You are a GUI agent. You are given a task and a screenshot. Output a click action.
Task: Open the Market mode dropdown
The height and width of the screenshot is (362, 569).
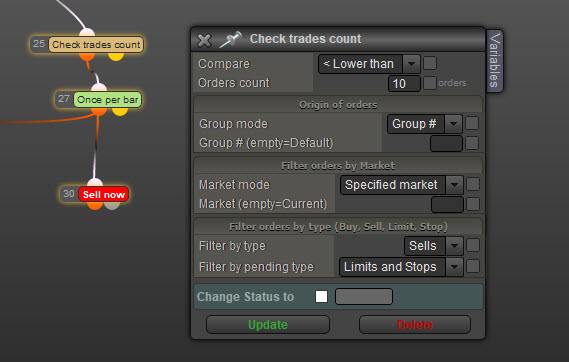(x=402, y=185)
